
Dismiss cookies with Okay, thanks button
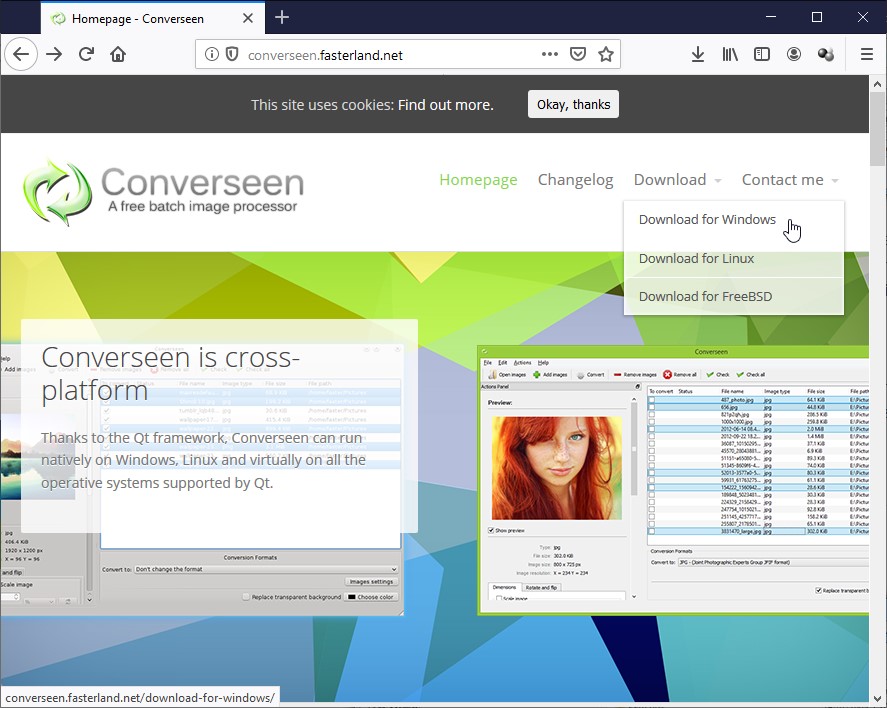click(573, 105)
